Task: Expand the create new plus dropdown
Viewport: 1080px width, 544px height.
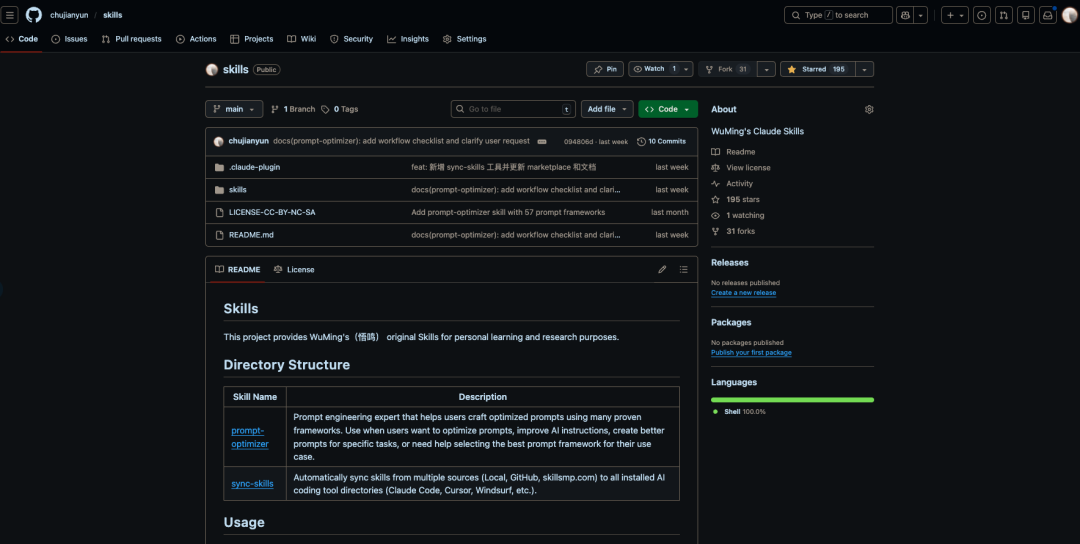Action: (x=955, y=14)
